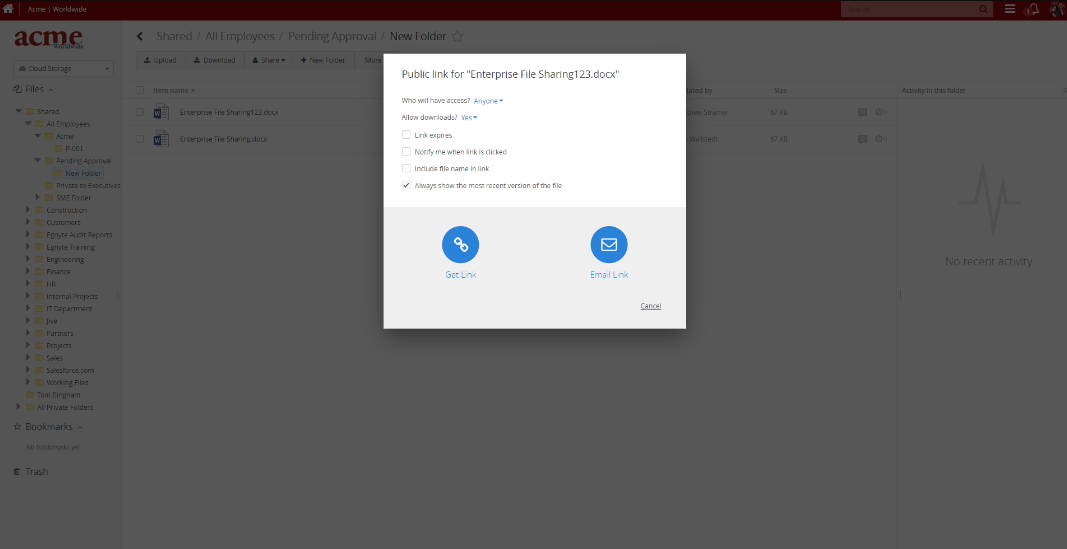Cancel the public link dialog
1067x549 pixels.
point(650,306)
